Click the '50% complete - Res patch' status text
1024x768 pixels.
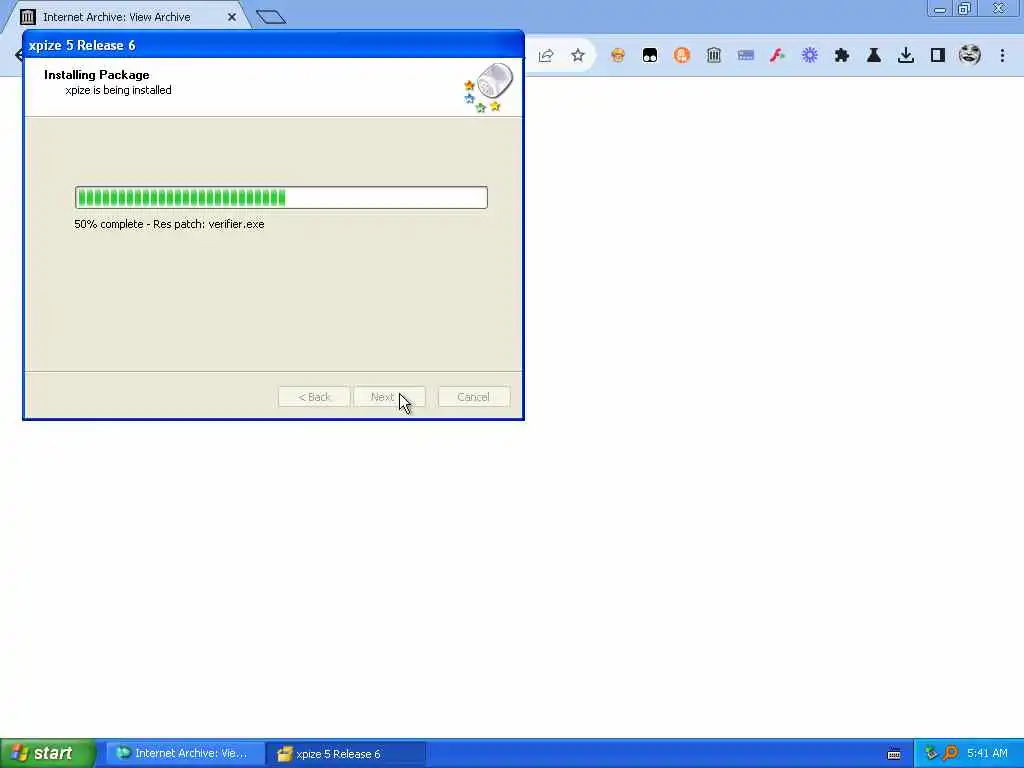[169, 224]
